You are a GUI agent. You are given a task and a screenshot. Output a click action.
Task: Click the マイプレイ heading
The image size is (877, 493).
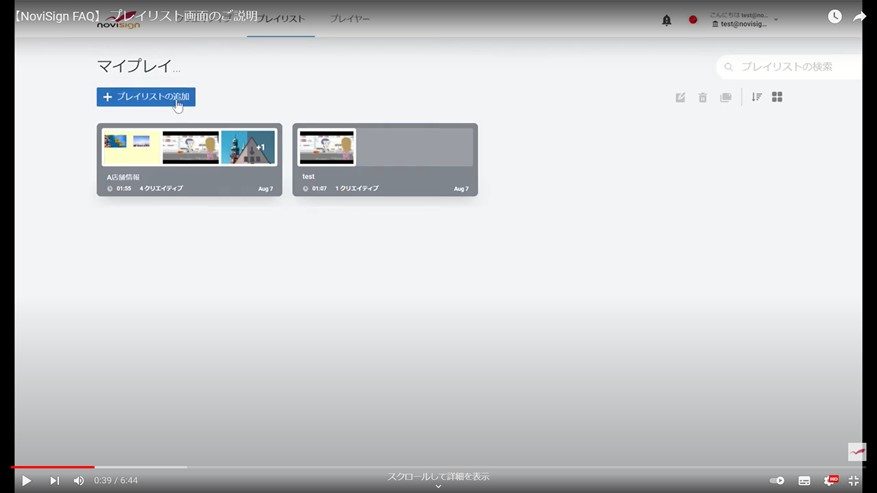(139, 66)
